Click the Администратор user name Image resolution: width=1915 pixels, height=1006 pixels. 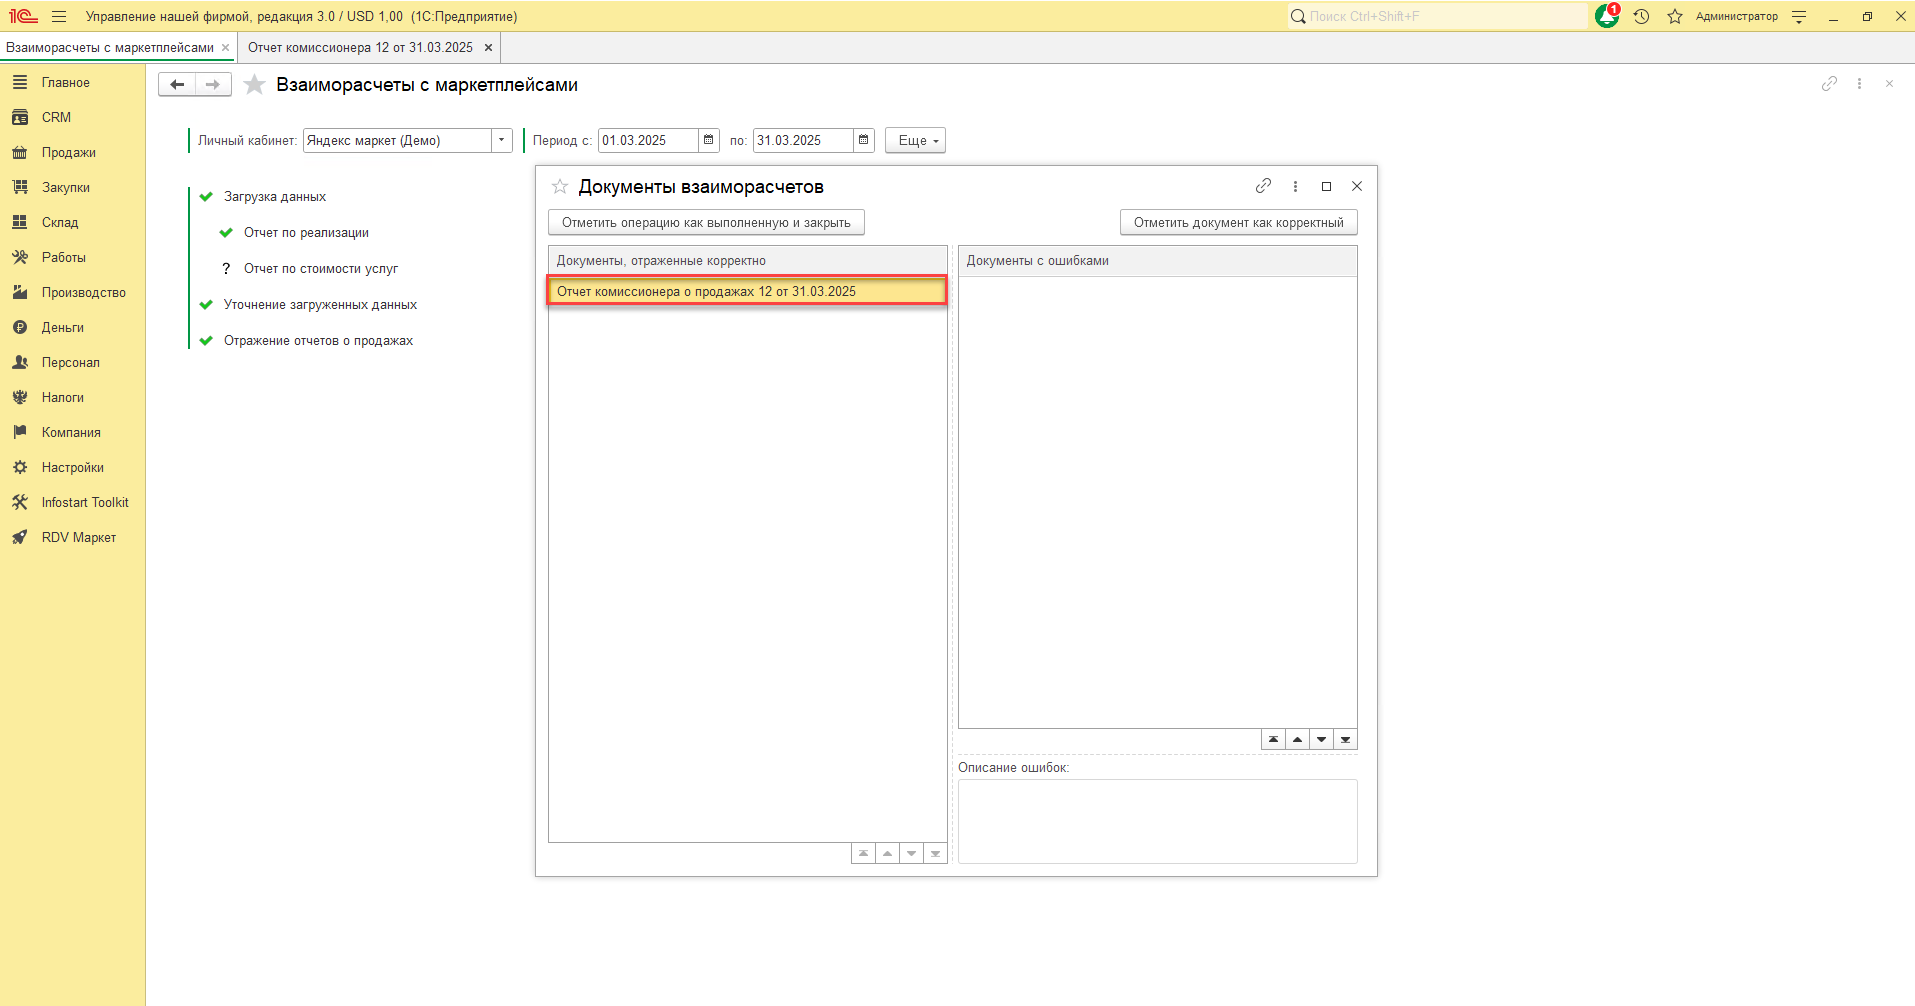(1737, 16)
